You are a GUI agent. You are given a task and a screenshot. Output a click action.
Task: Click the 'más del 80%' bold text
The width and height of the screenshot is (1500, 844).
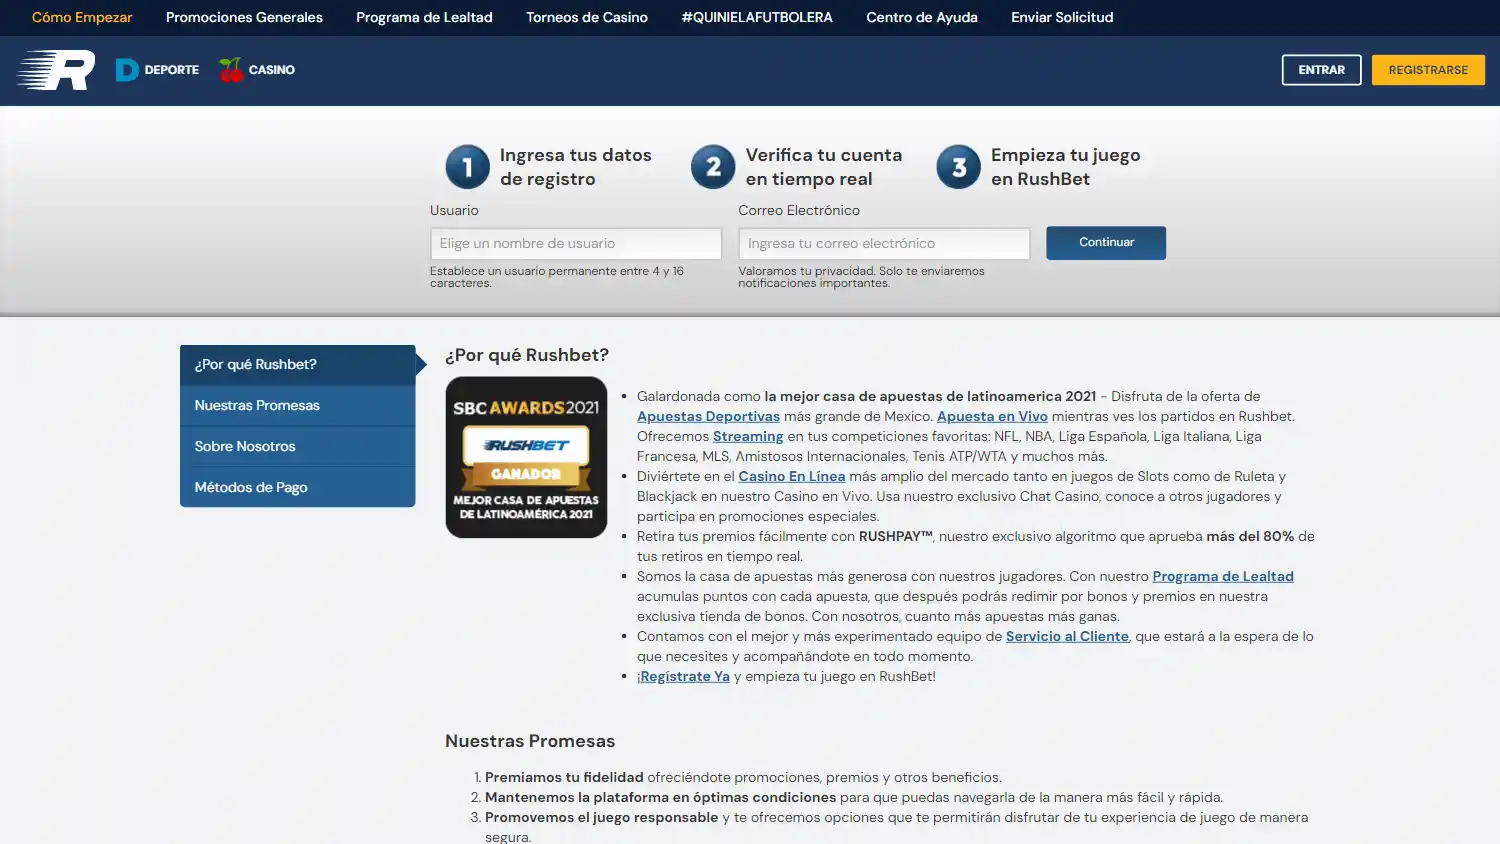[1250, 536]
